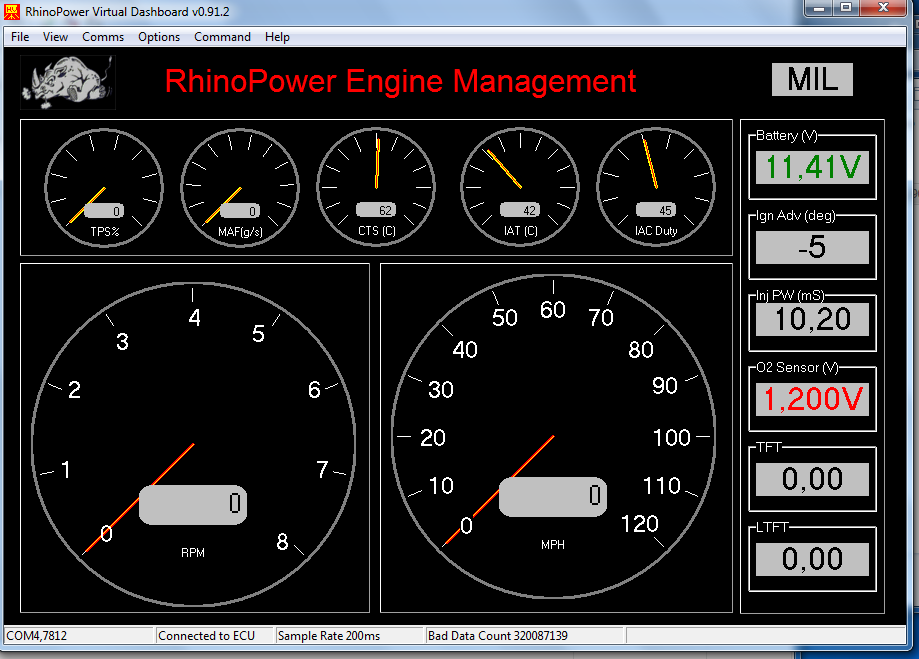
Task: Click the 8 mark on RPM dial
Action: pos(282,542)
